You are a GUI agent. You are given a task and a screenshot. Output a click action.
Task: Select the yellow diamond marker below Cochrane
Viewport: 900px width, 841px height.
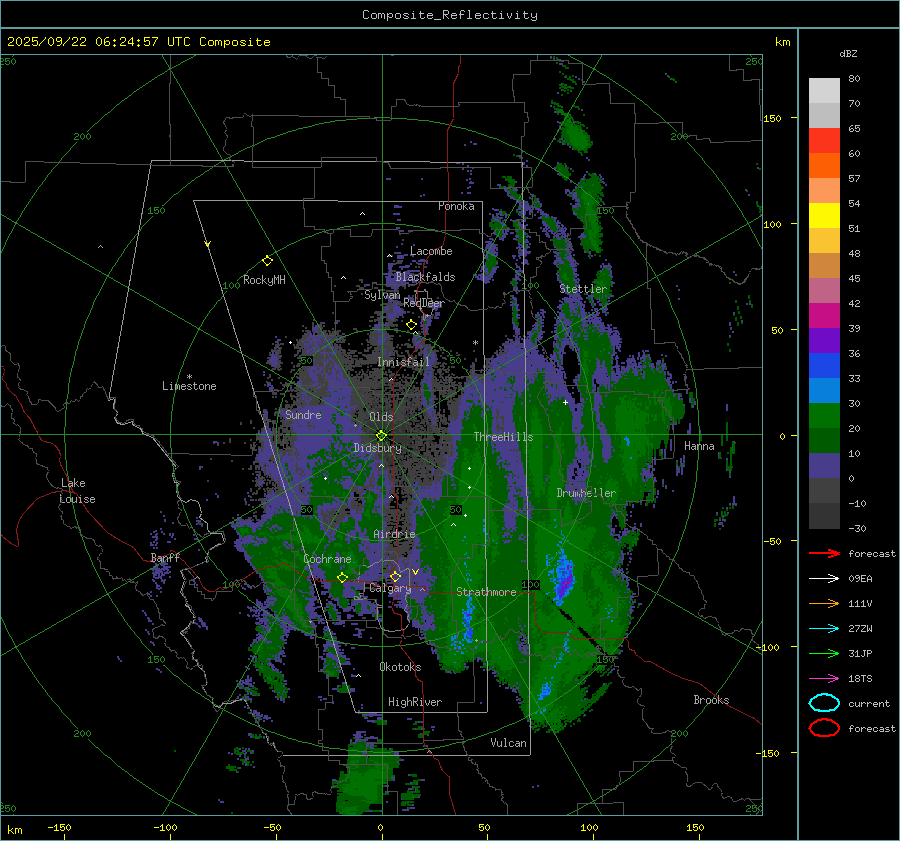tap(342, 577)
